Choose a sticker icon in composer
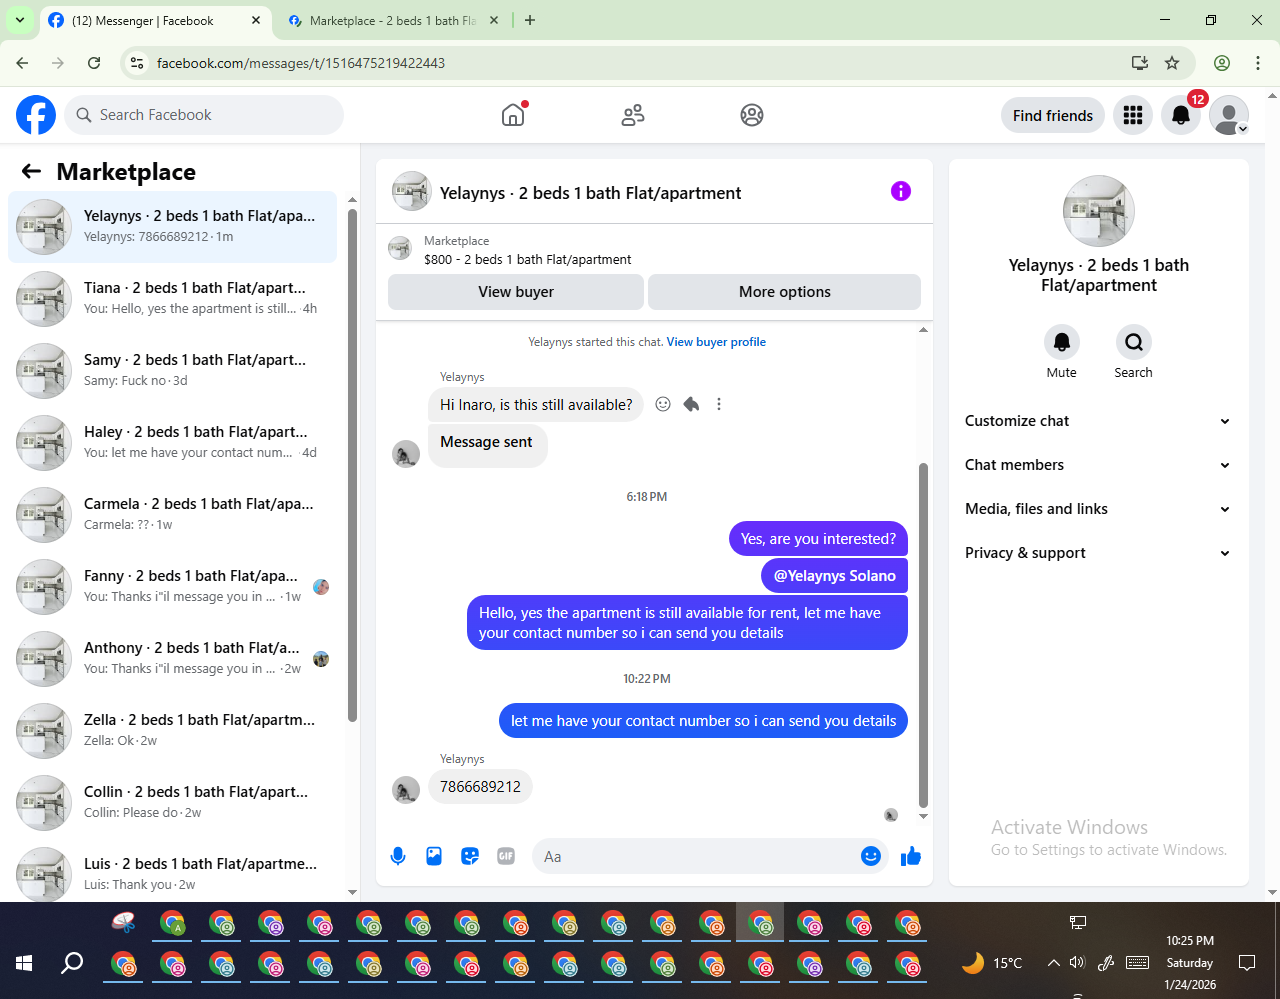1280x999 pixels. coord(470,856)
